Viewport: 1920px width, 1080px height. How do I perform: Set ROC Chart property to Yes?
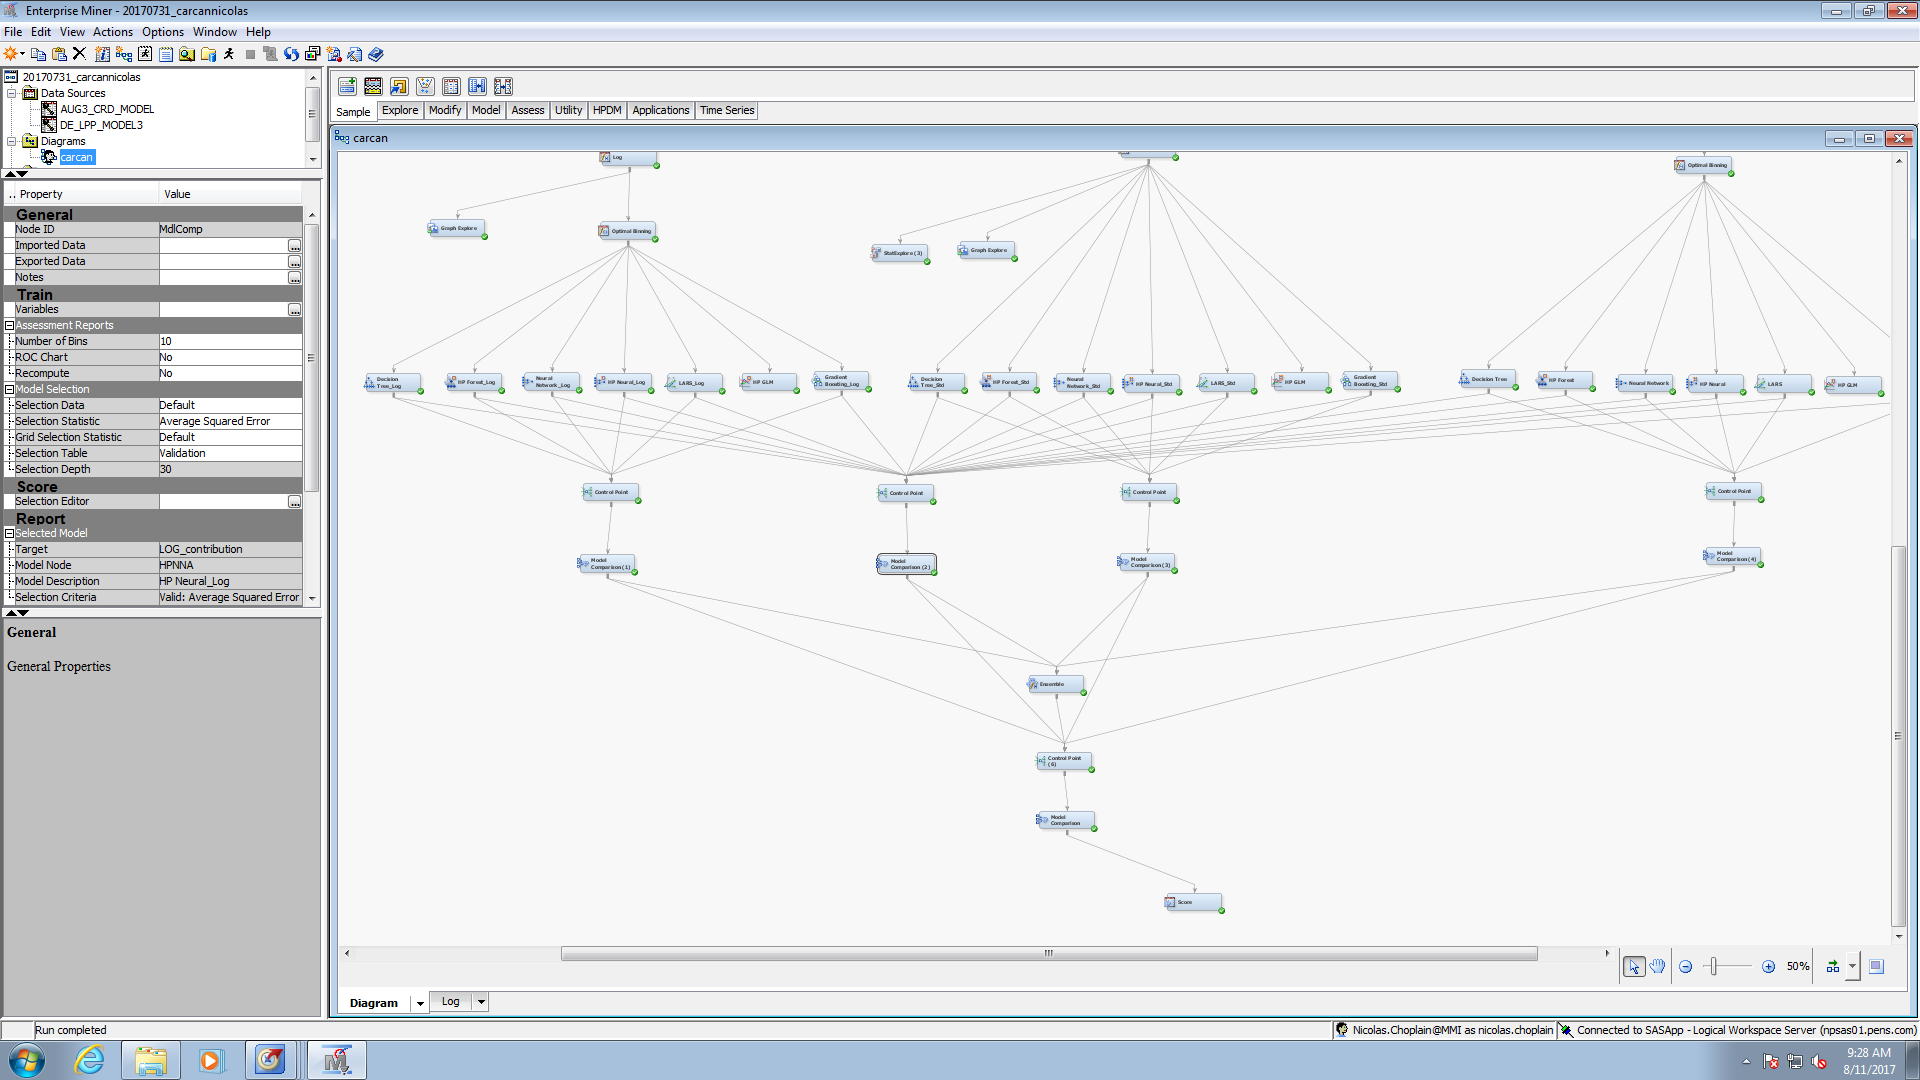click(x=230, y=357)
